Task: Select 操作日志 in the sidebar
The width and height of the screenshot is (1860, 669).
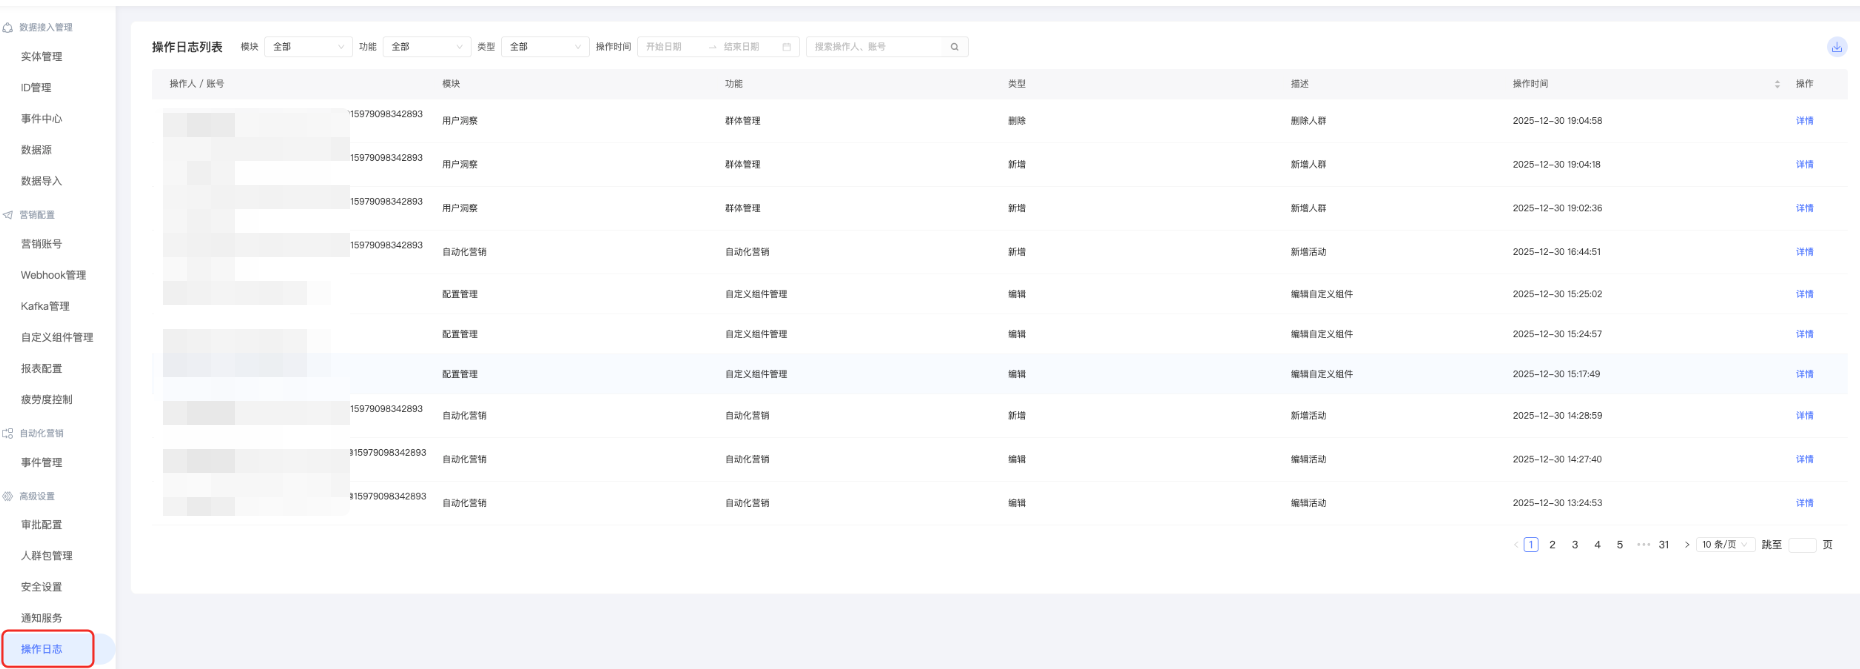Action: pos(42,649)
